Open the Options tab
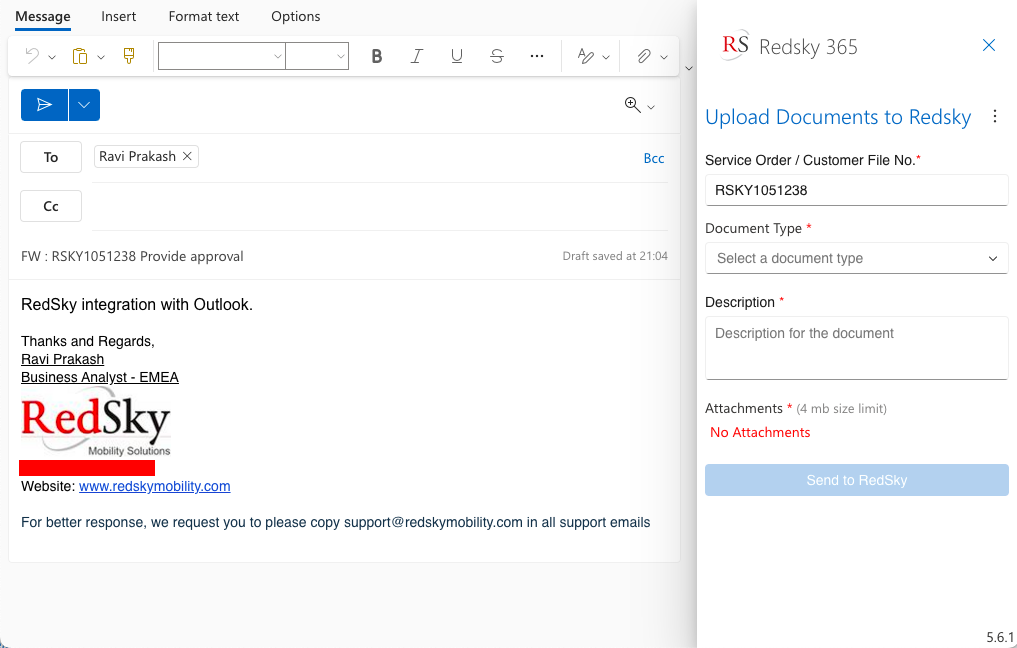 [x=296, y=16]
